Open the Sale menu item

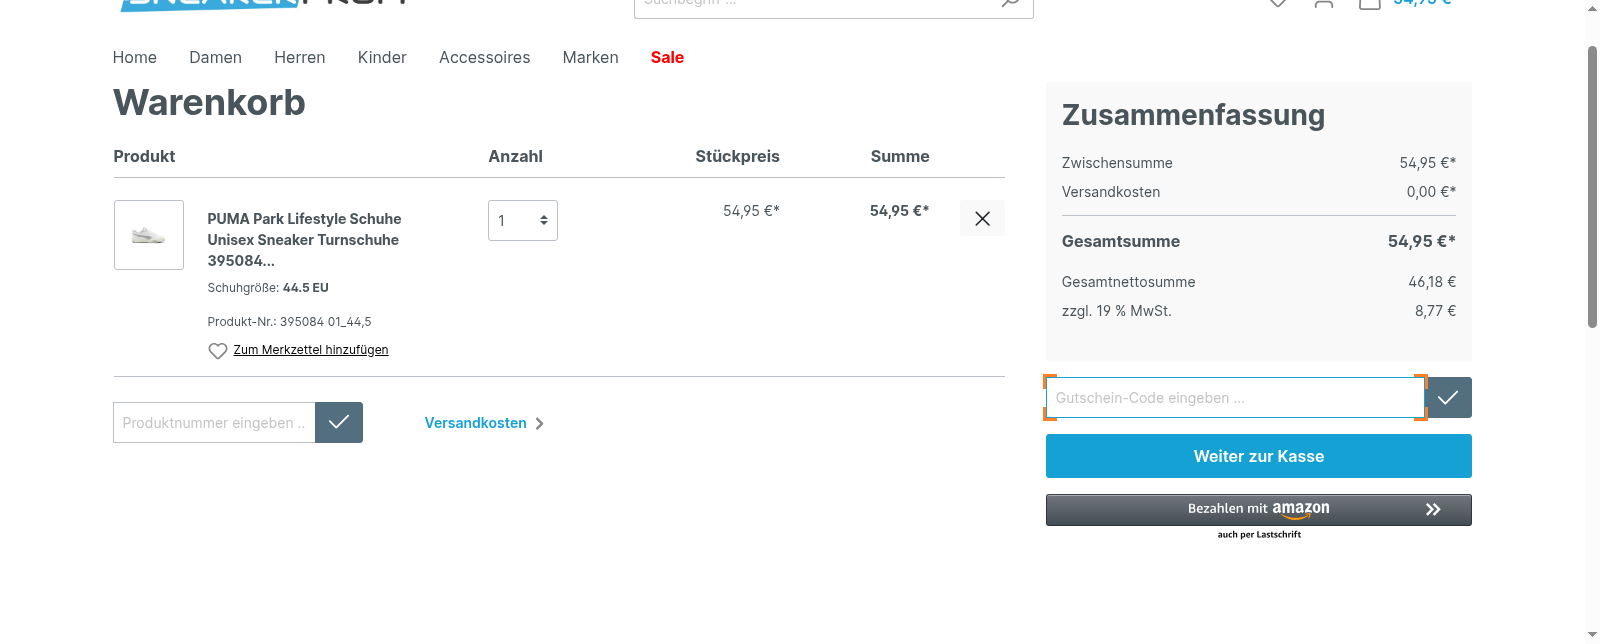click(x=667, y=57)
